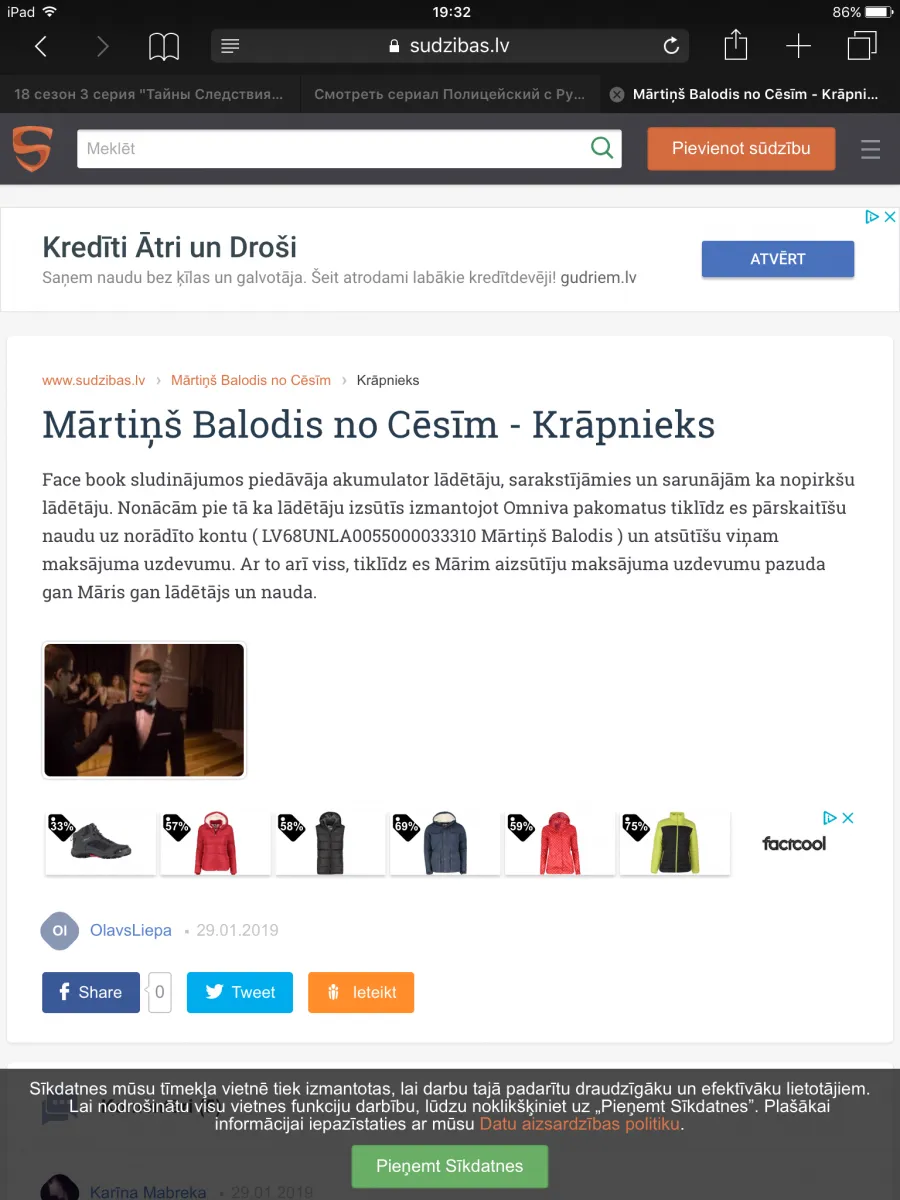Click the Facebook Share button
900x1200 pixels.
[91, 992]
